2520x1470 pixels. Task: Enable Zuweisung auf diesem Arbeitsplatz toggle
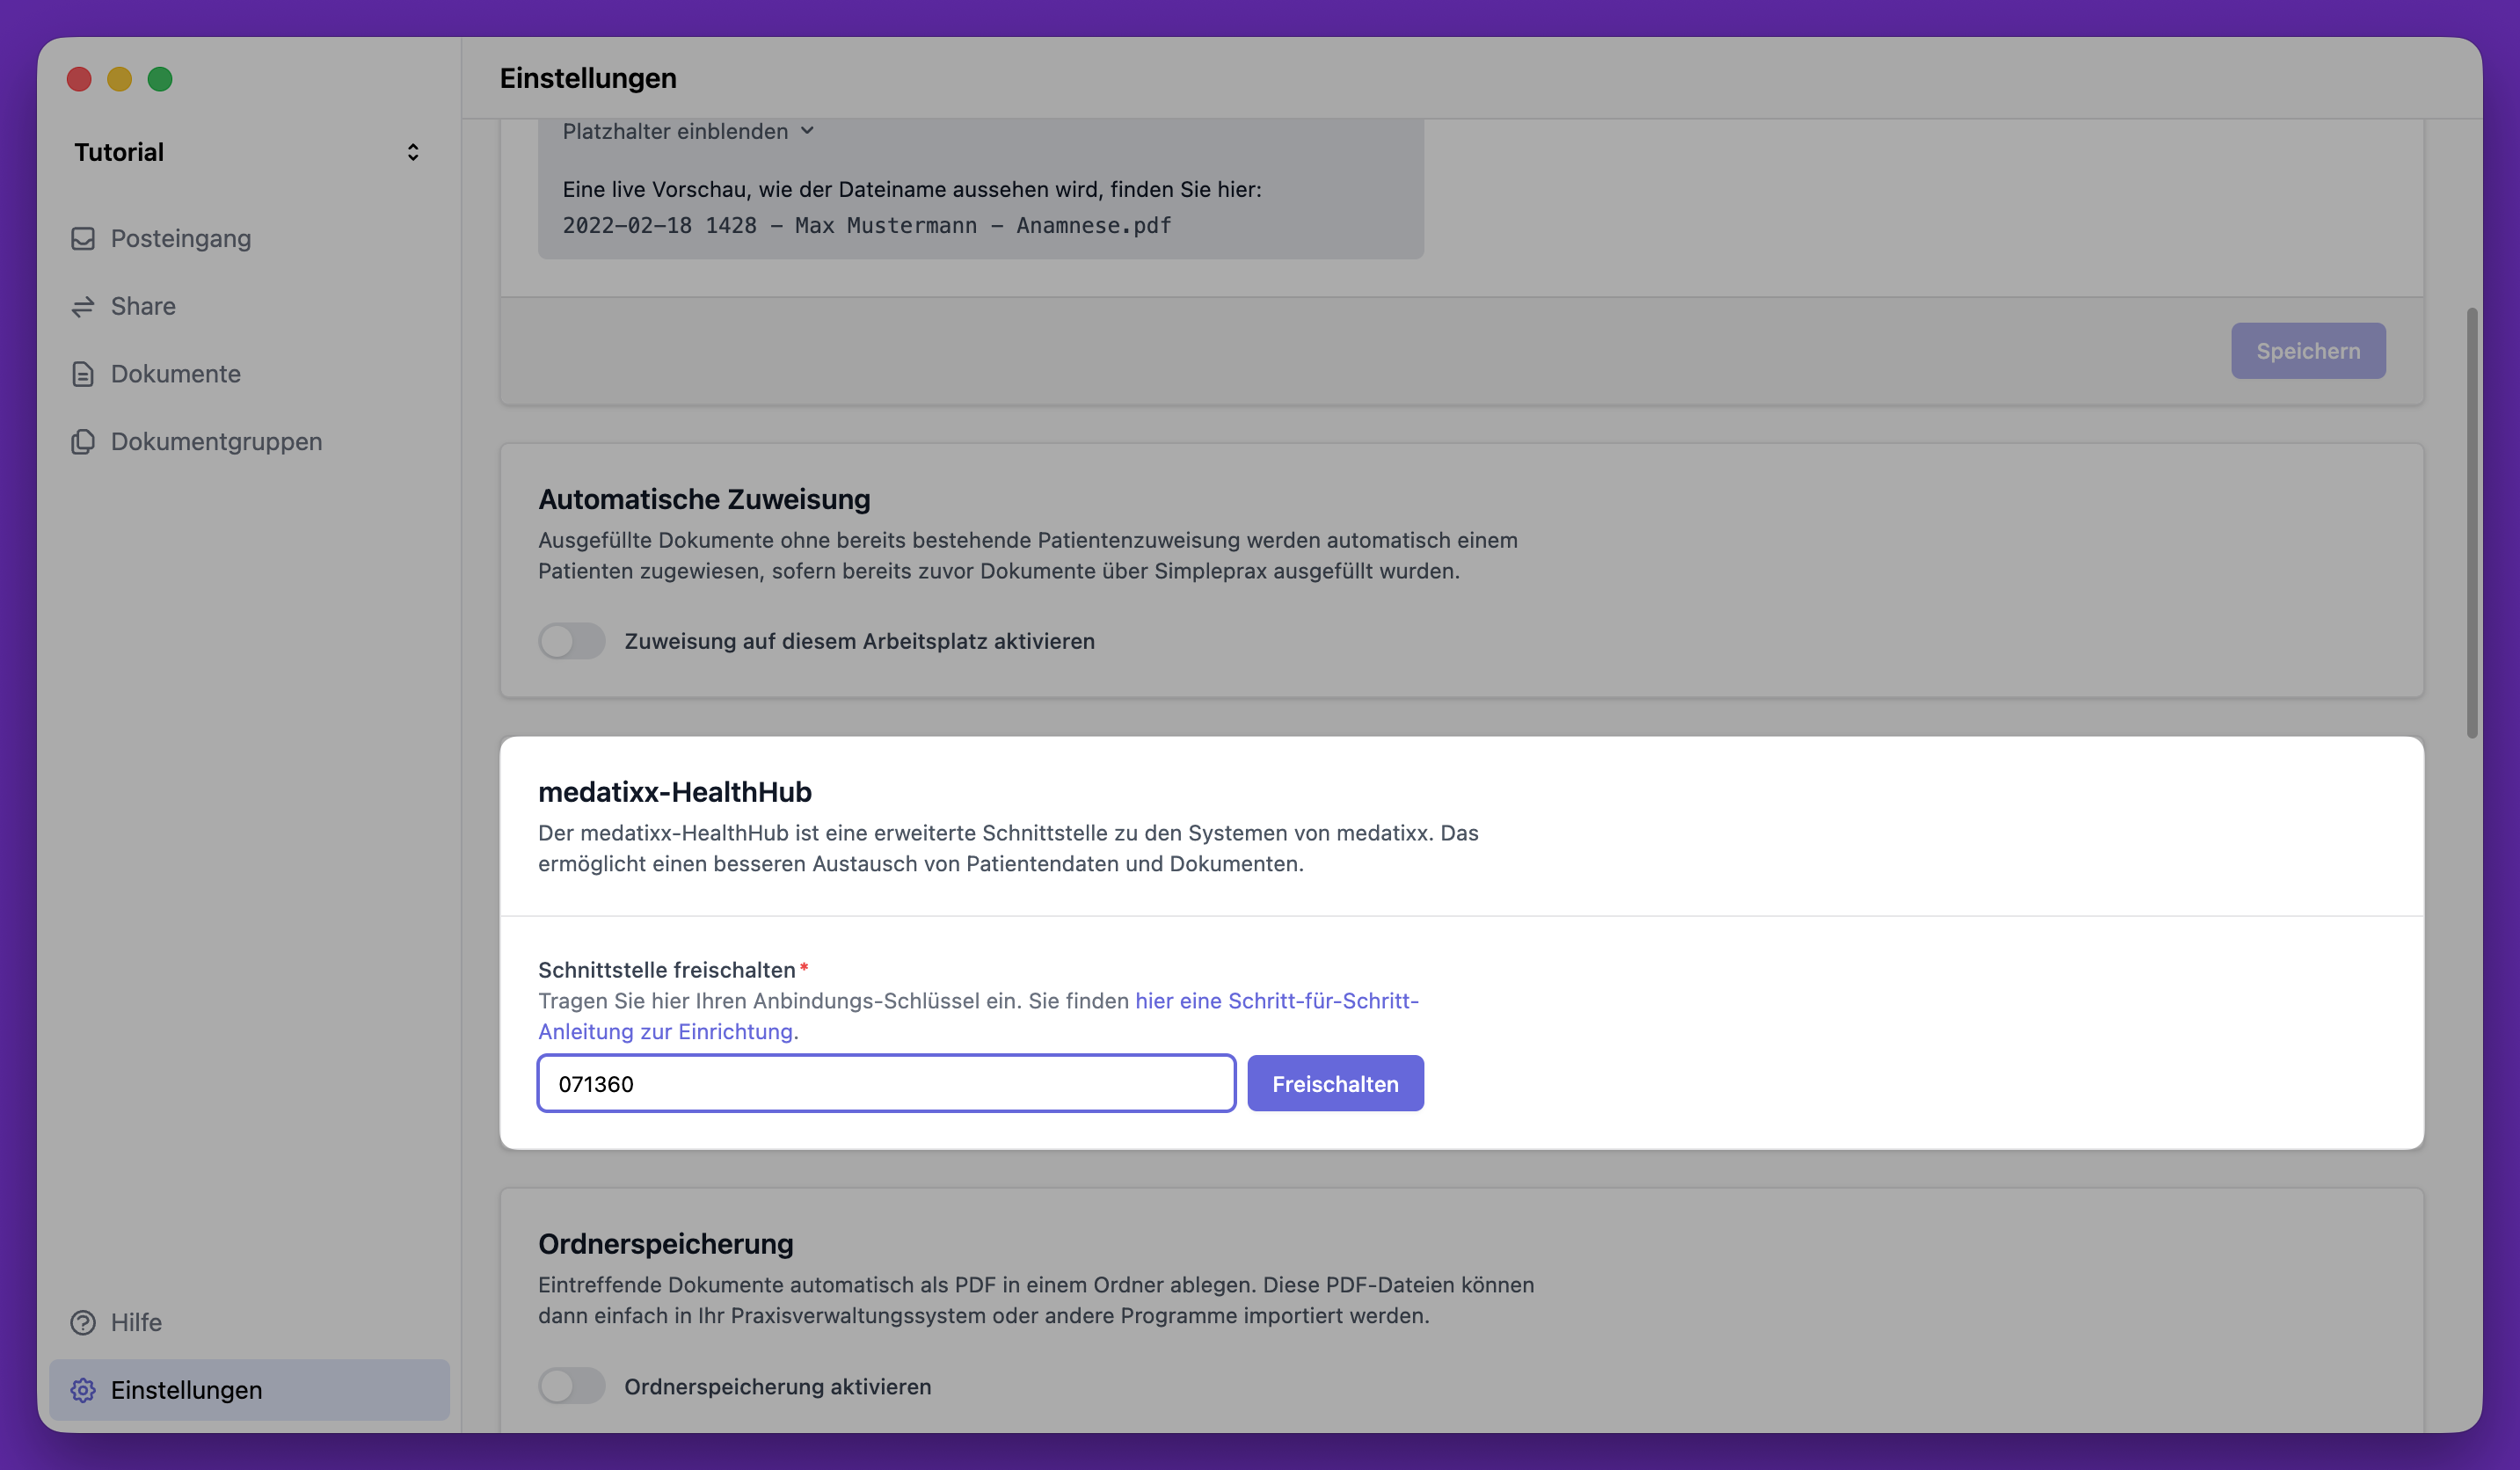[x=571, y=641]
